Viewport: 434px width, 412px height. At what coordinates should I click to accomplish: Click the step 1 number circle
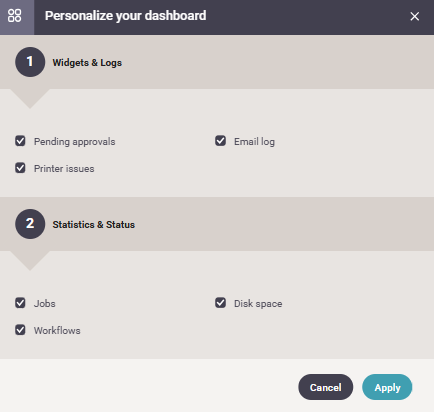pyautogui.click(x=30, y=62)
